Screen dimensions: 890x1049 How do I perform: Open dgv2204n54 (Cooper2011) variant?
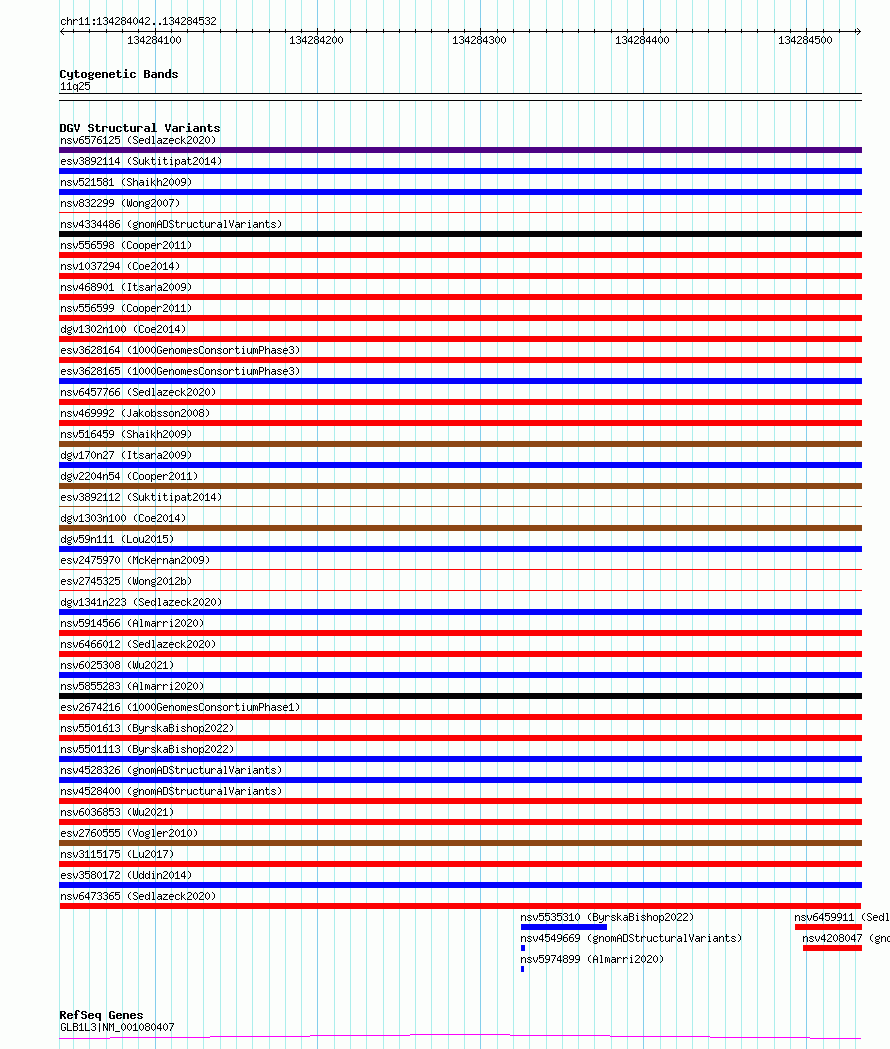click(x=129, y=476)
